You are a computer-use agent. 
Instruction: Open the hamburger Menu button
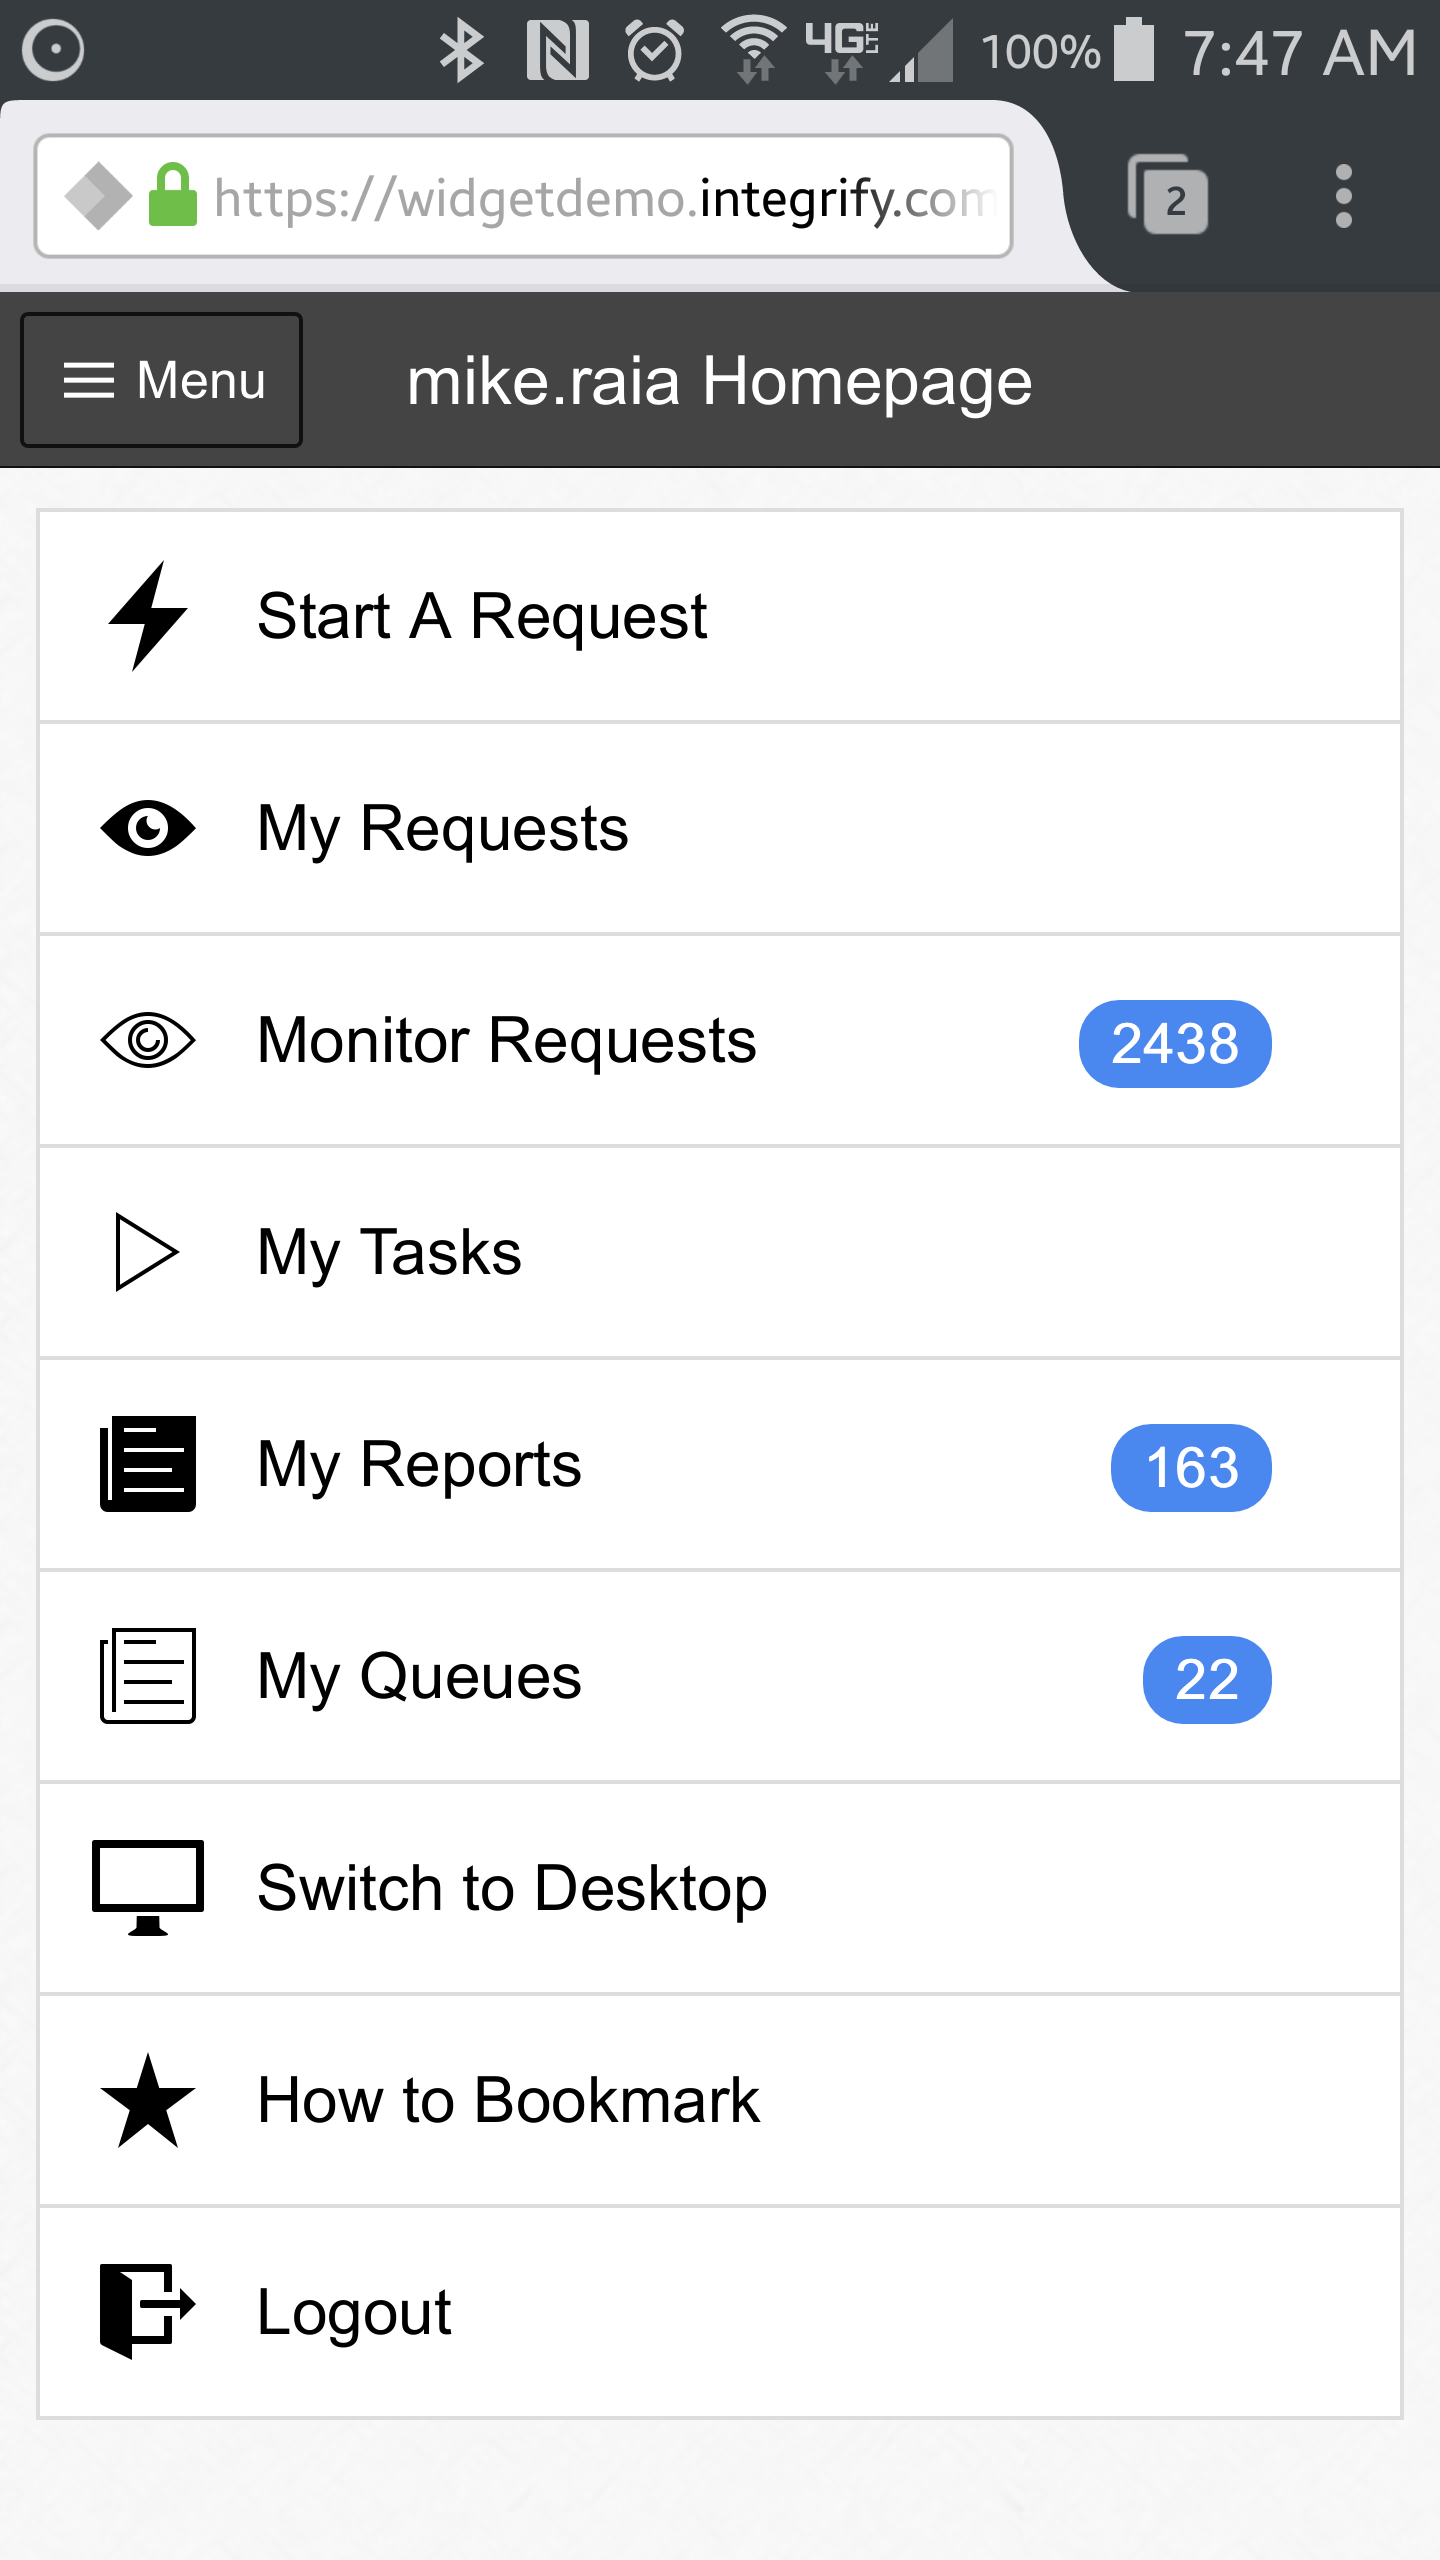(x=161, y=380)
